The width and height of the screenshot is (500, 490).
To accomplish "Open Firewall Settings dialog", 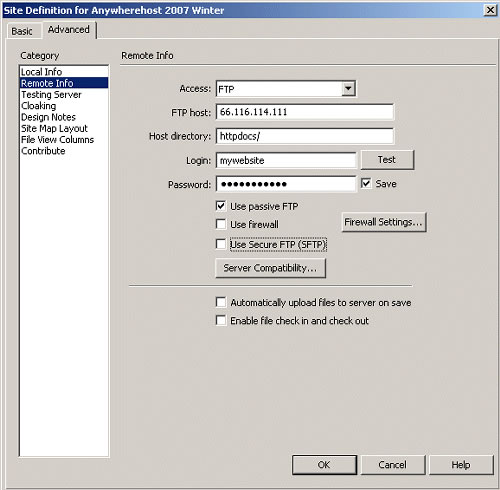I will (x=384, y=222).
